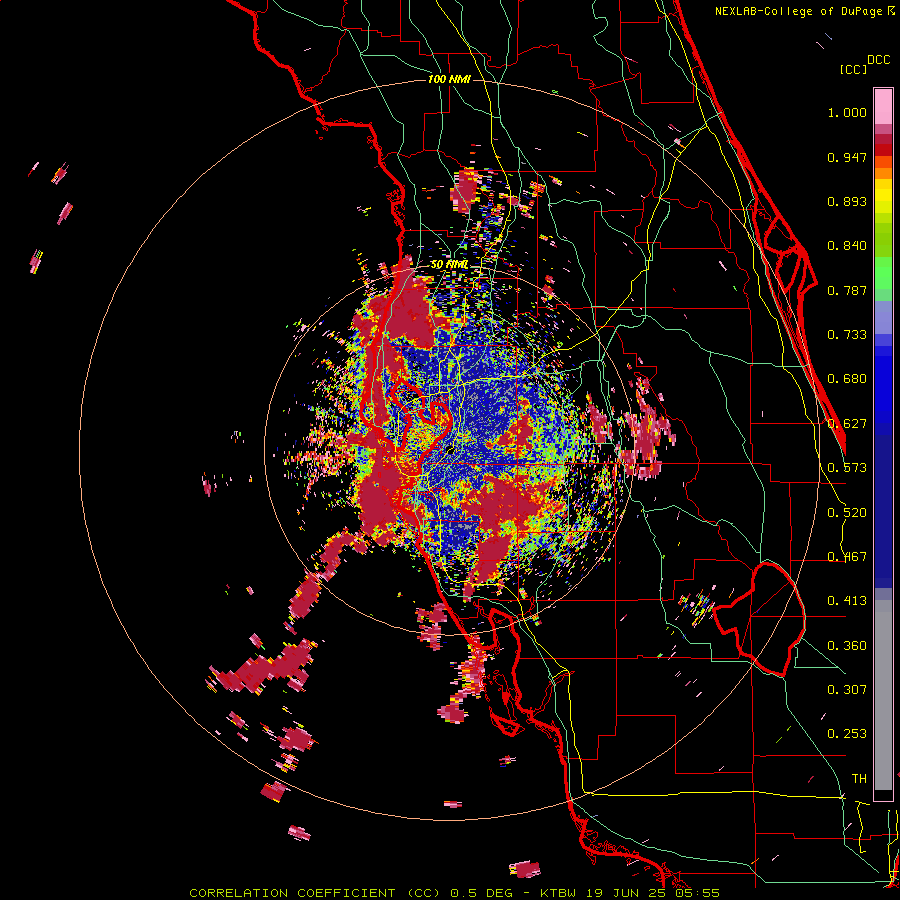
Task: Click the 0.787 value on color scale
Action: tap(847, 290)
